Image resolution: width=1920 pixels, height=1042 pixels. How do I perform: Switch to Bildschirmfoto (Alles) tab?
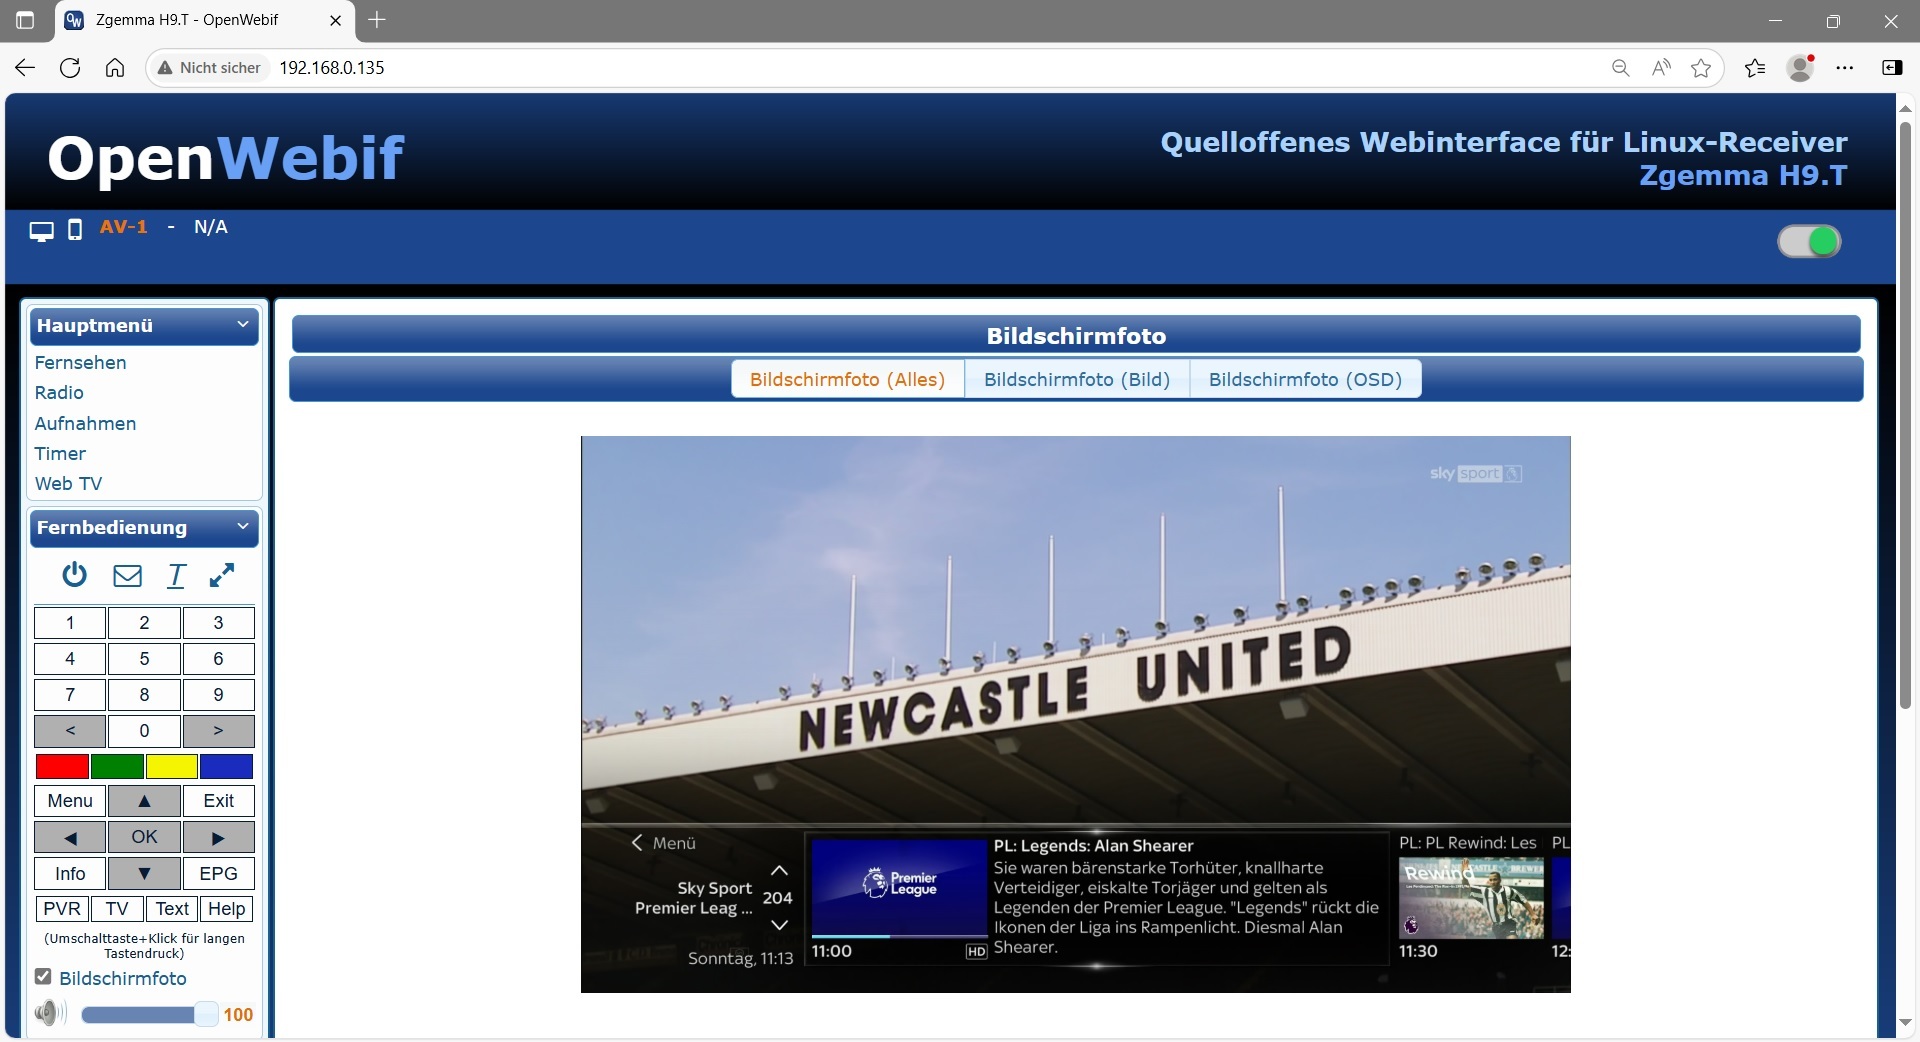847,380
